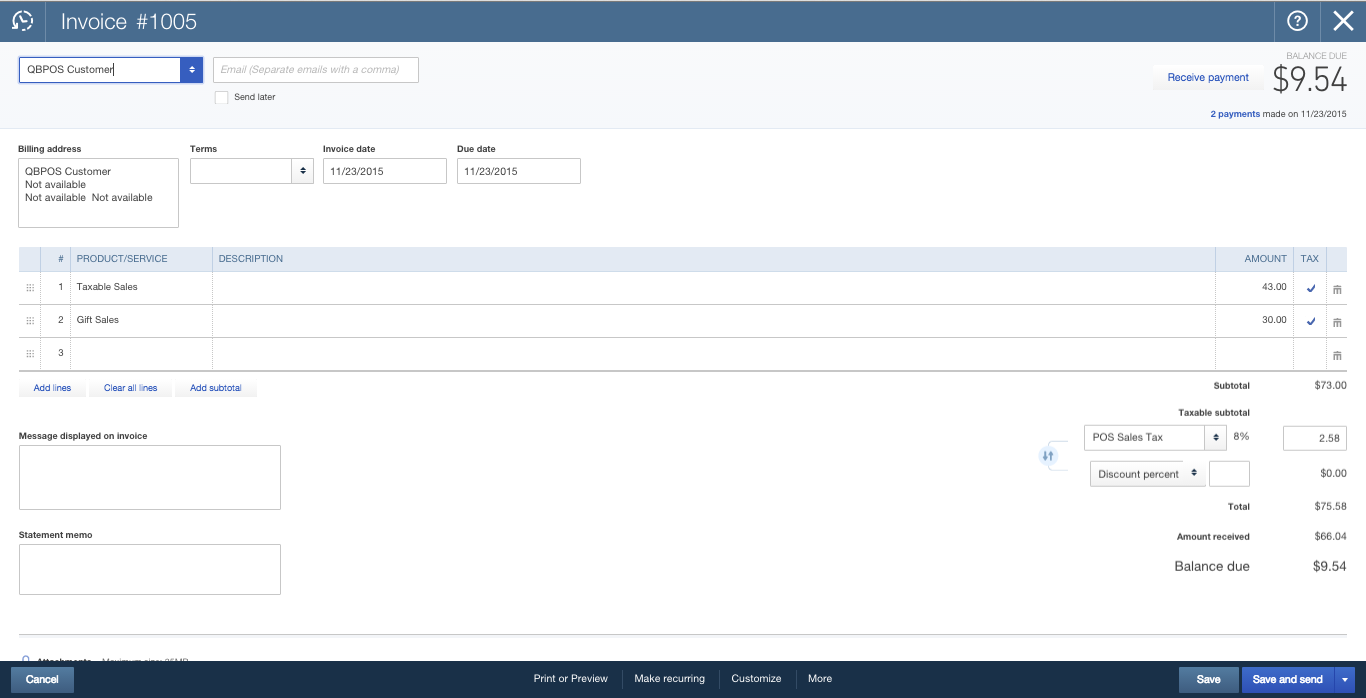Click the trash icon on empty line 3
This screenshot has height=698, width=1366.
(1337, 355)
